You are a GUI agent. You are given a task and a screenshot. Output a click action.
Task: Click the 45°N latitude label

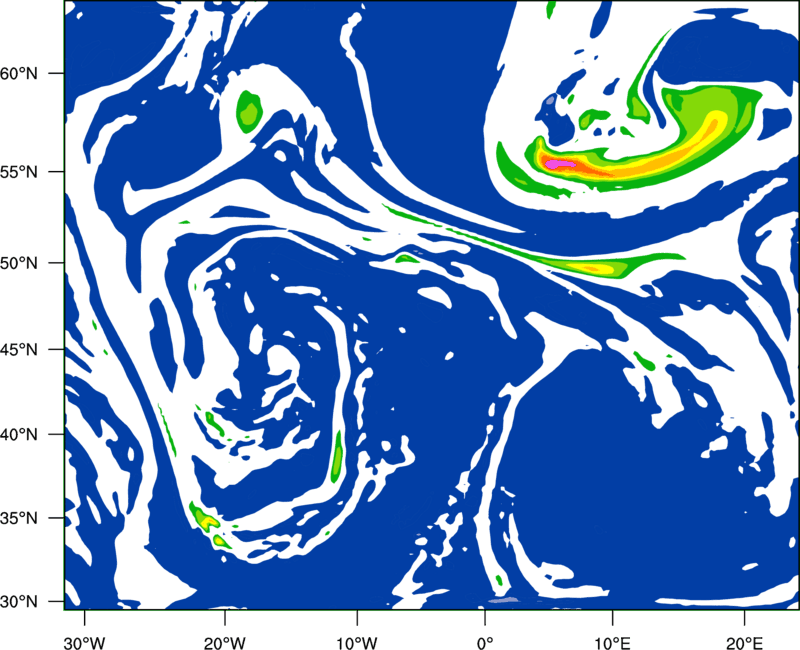(19, 350)
